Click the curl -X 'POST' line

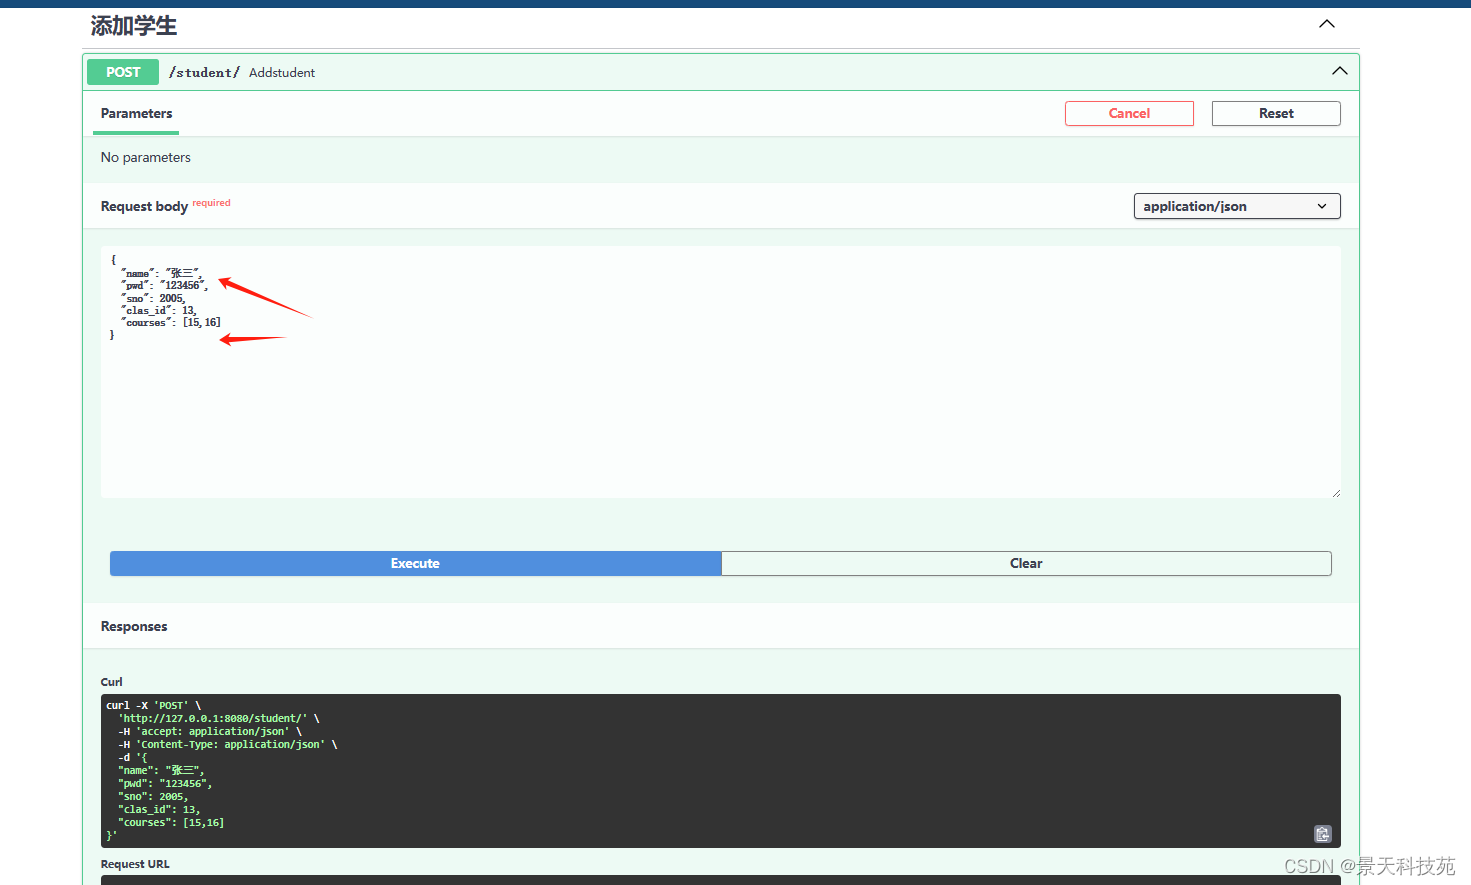(x=154, y=705)
